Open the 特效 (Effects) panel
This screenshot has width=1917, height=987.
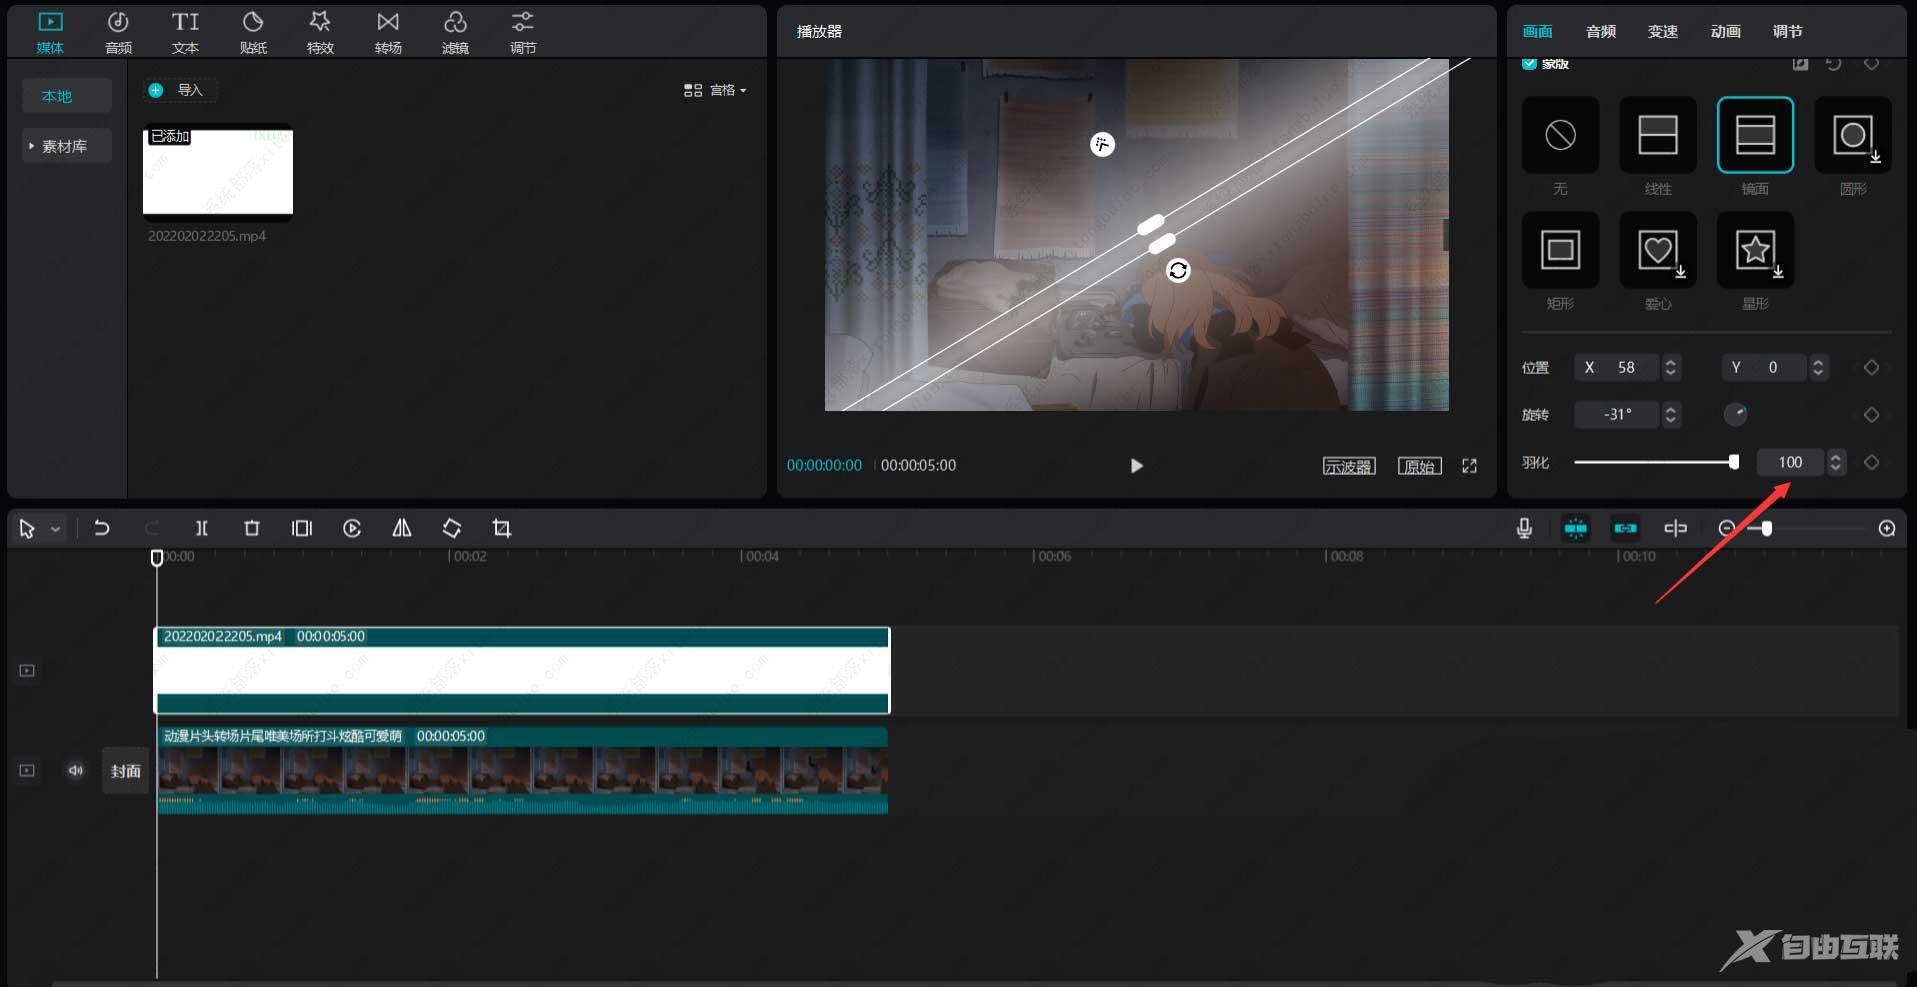tap(320, 32)
